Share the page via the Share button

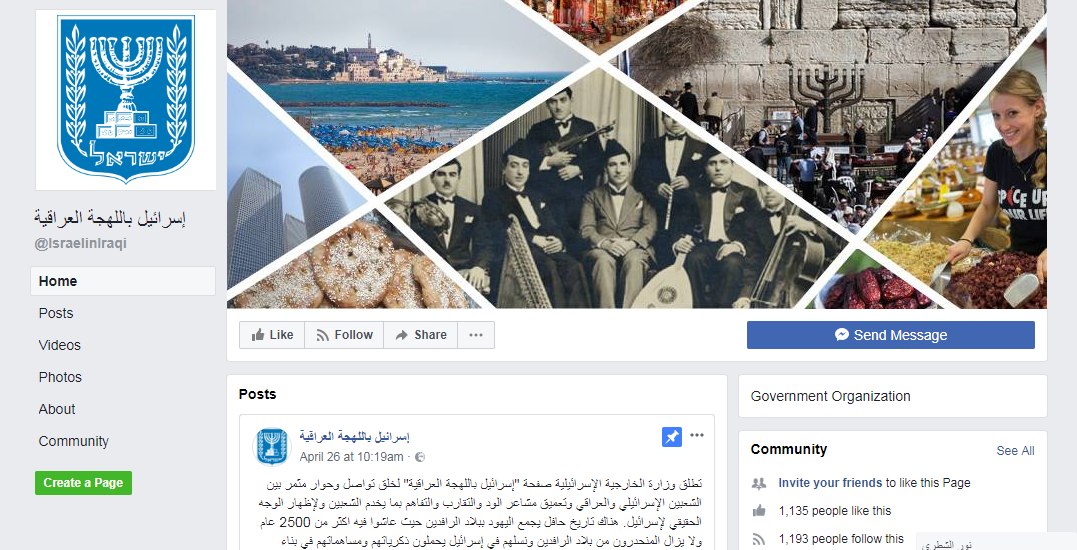420,335
